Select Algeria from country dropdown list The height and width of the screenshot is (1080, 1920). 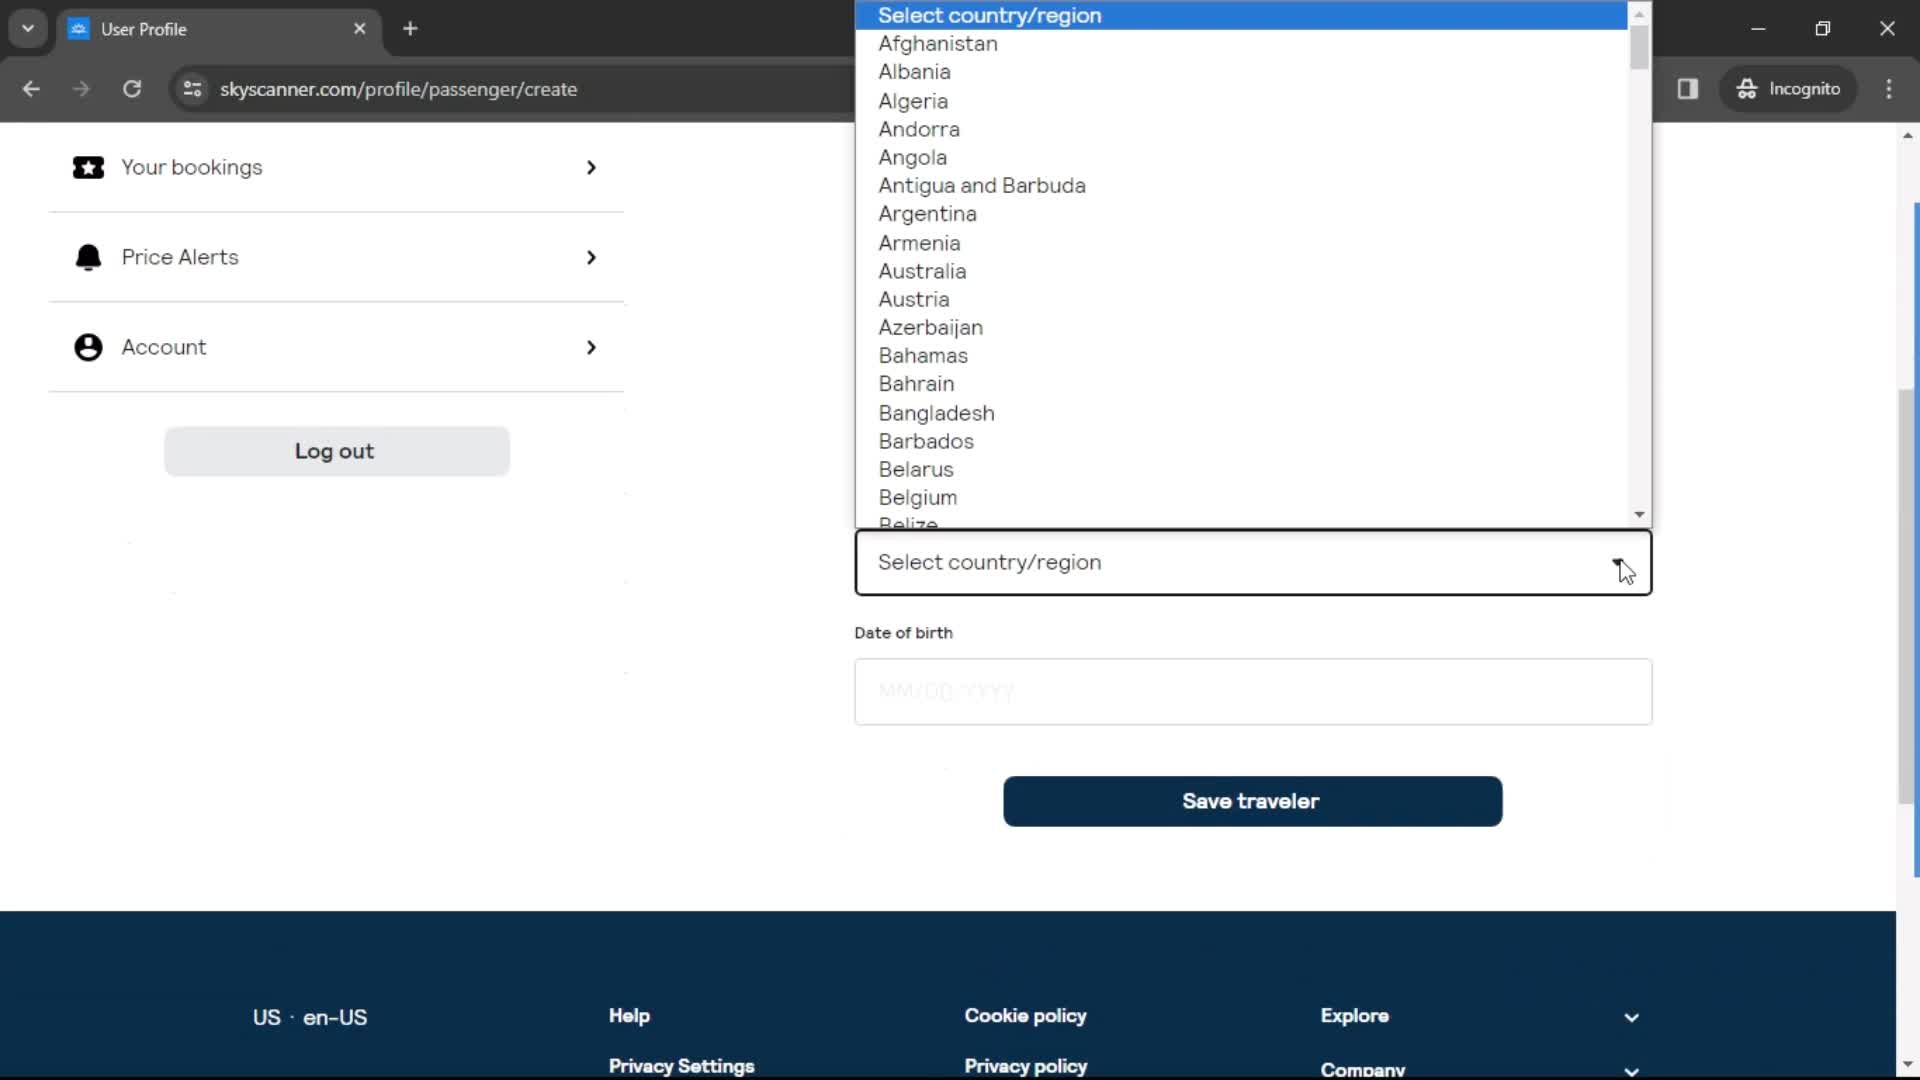click(913, 100)
